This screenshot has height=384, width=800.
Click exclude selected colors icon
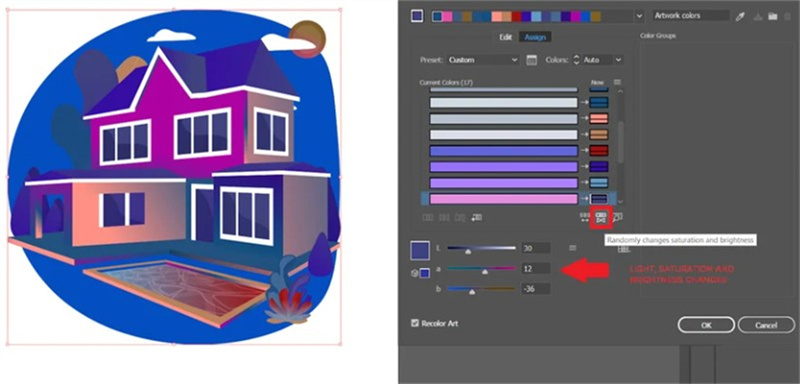pyautogui.click(x=460, y=218)
